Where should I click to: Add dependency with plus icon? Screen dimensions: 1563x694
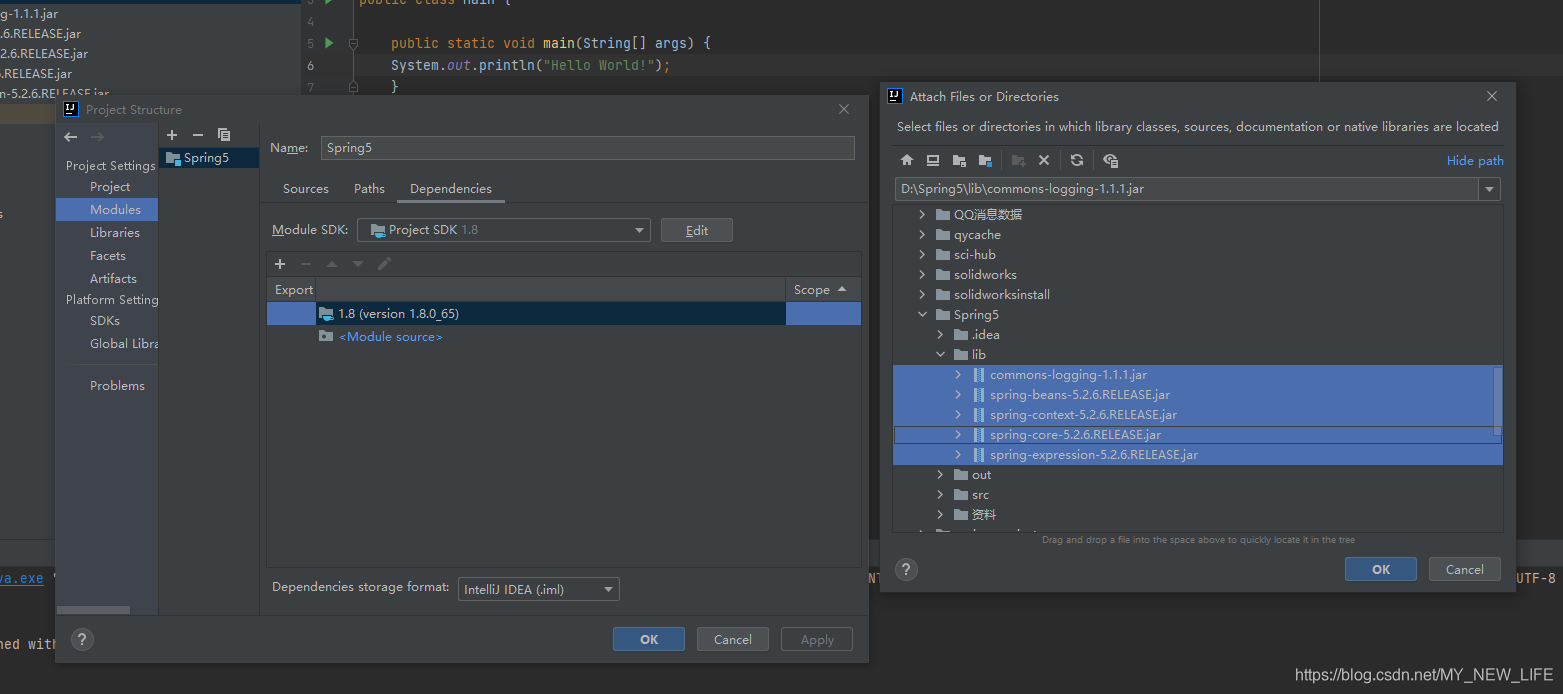280,264
